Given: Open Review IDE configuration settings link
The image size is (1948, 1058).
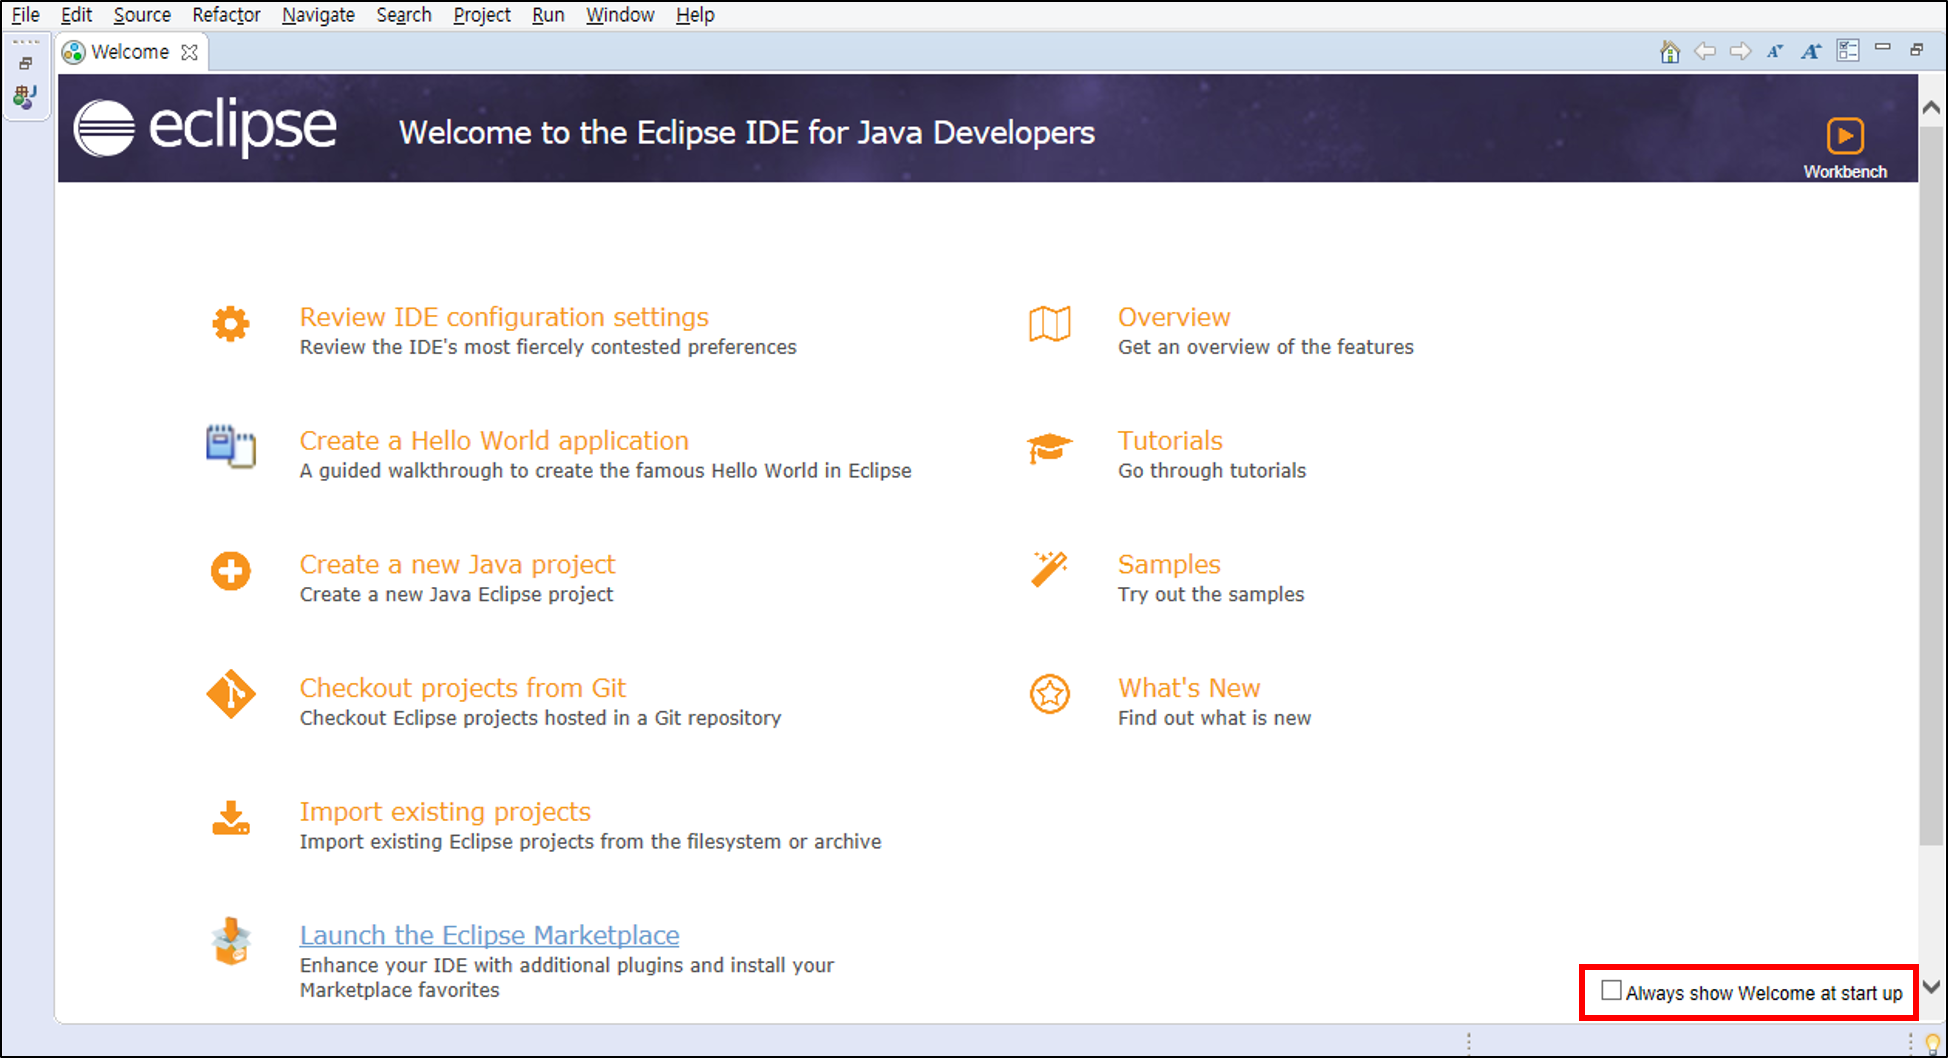Looking at the screenshot, I should click(504, 317).
